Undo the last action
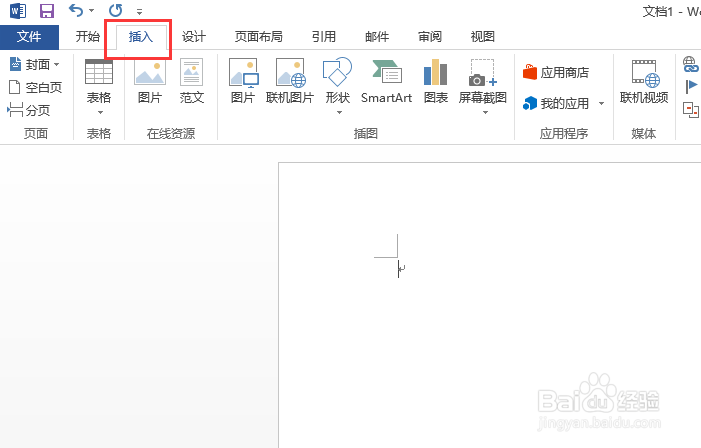701x448 pixels. click(x=76, y=10)
